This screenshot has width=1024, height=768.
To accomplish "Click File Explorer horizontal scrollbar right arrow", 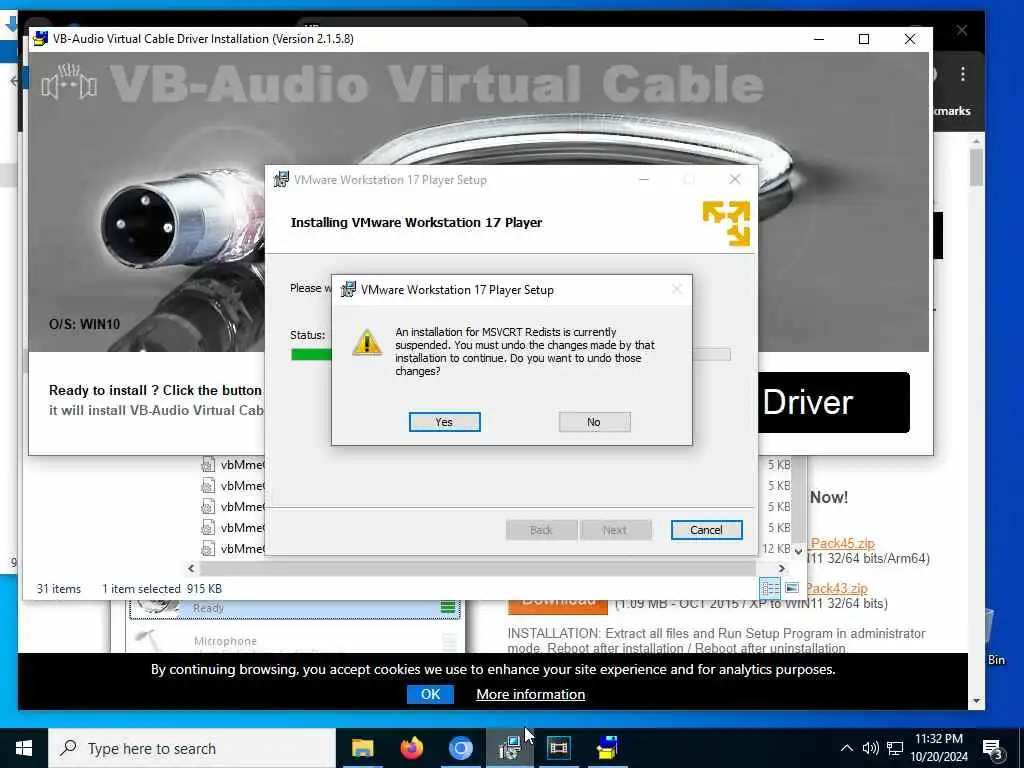I will pos(781,568).
